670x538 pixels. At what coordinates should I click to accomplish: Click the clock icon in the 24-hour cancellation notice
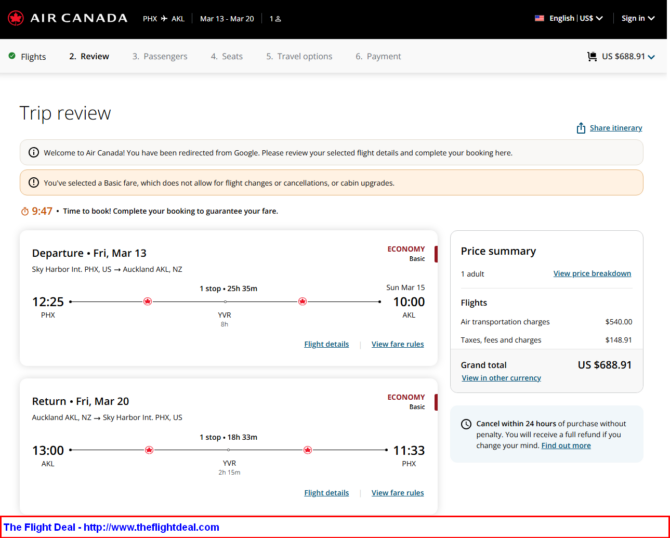[466, 424]
